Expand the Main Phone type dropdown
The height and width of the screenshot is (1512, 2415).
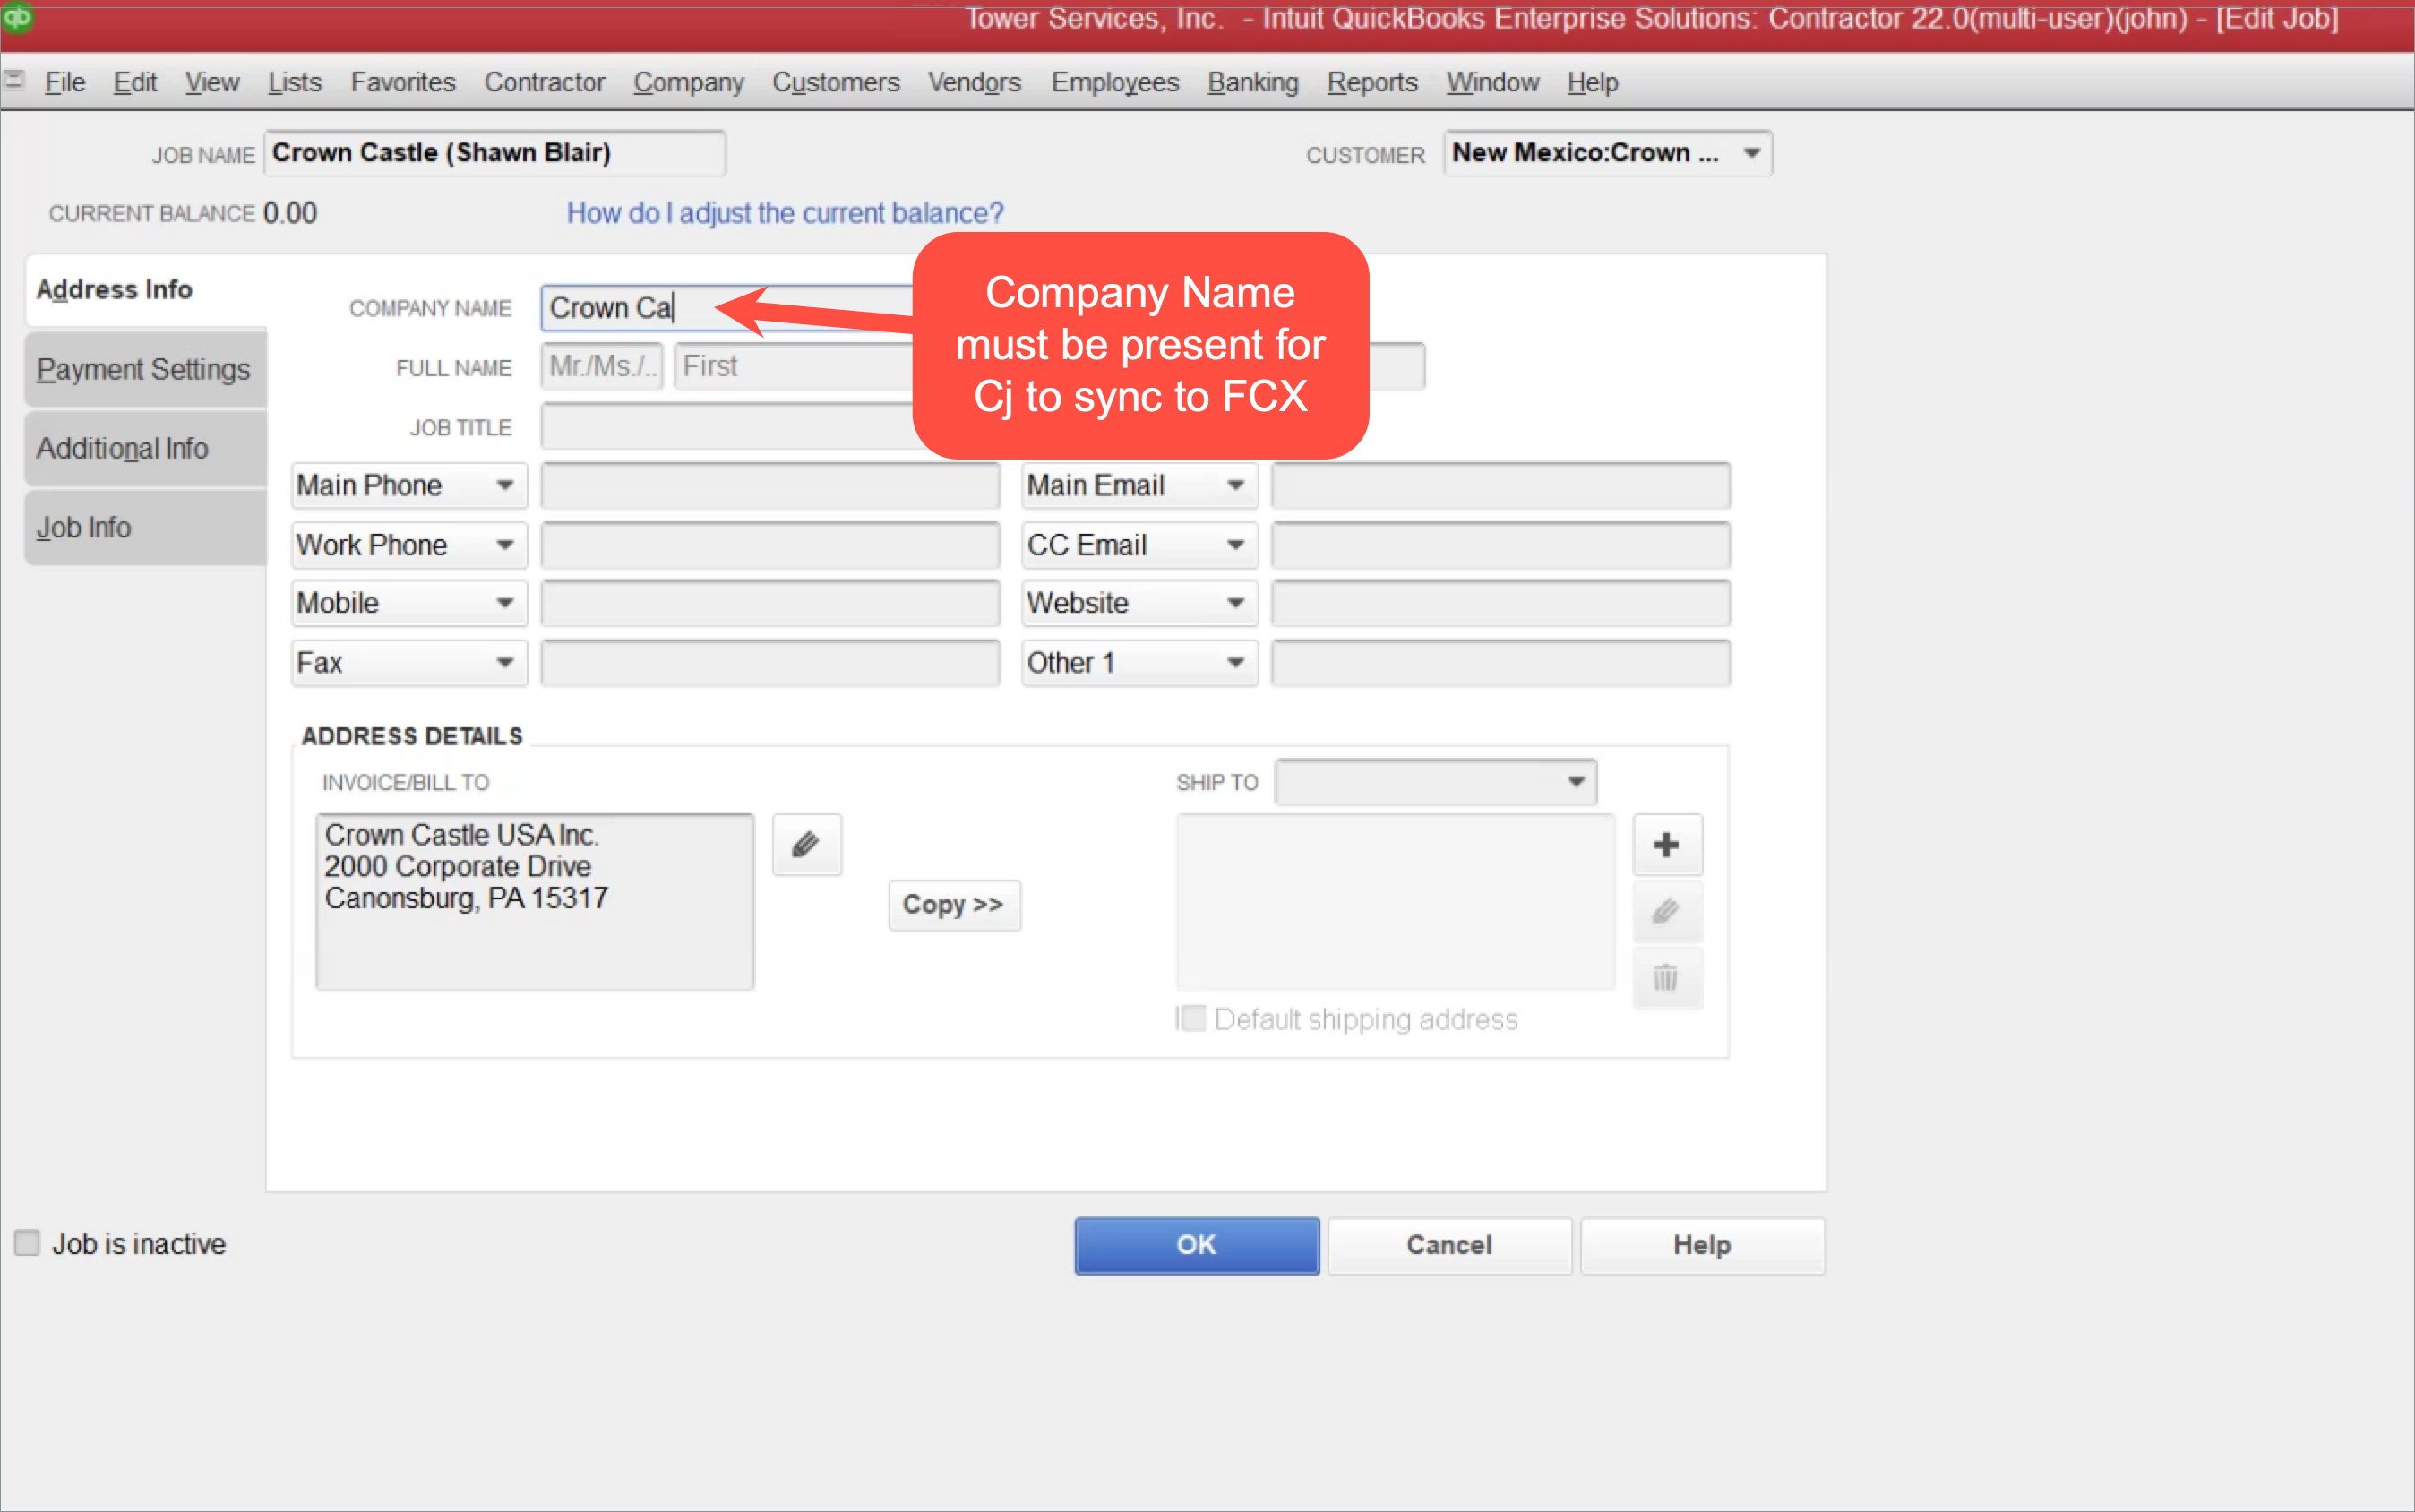[505, 485]
